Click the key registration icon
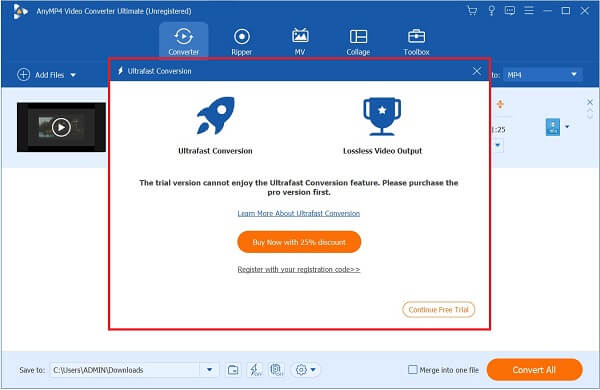Screen dimensions: 600x390 (491, 11)
